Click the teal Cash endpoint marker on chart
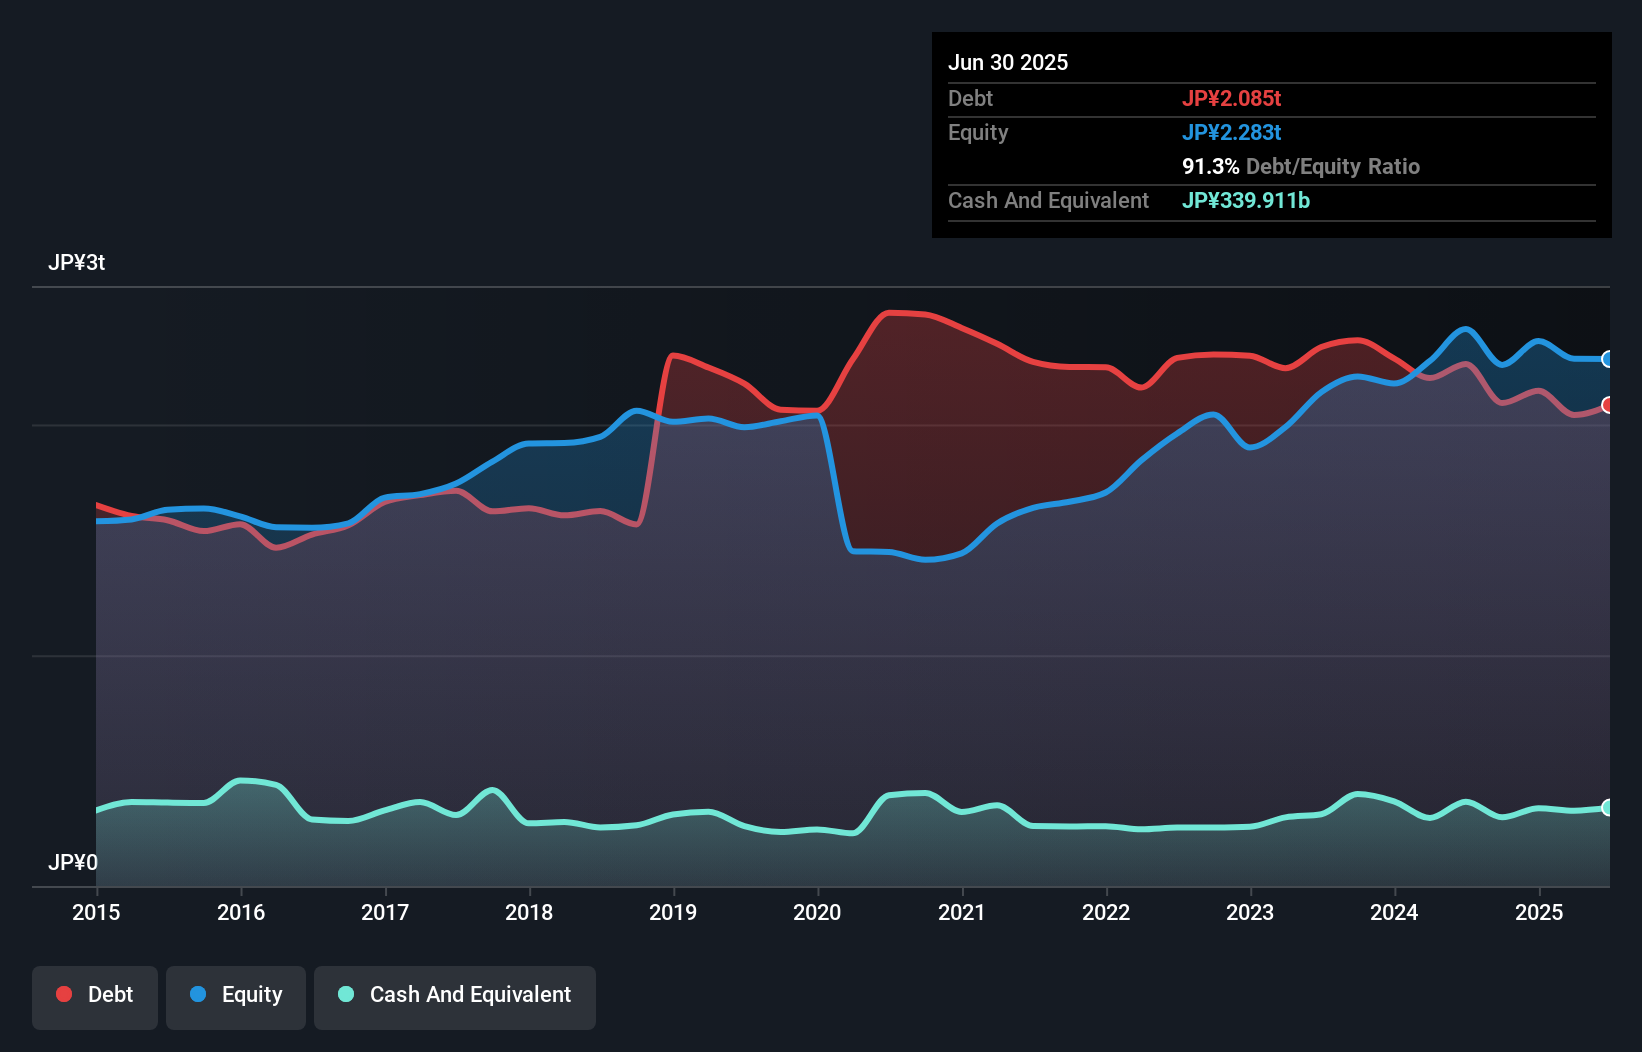Screen dimensions: 1642x1052 [x=1607, y=808]
